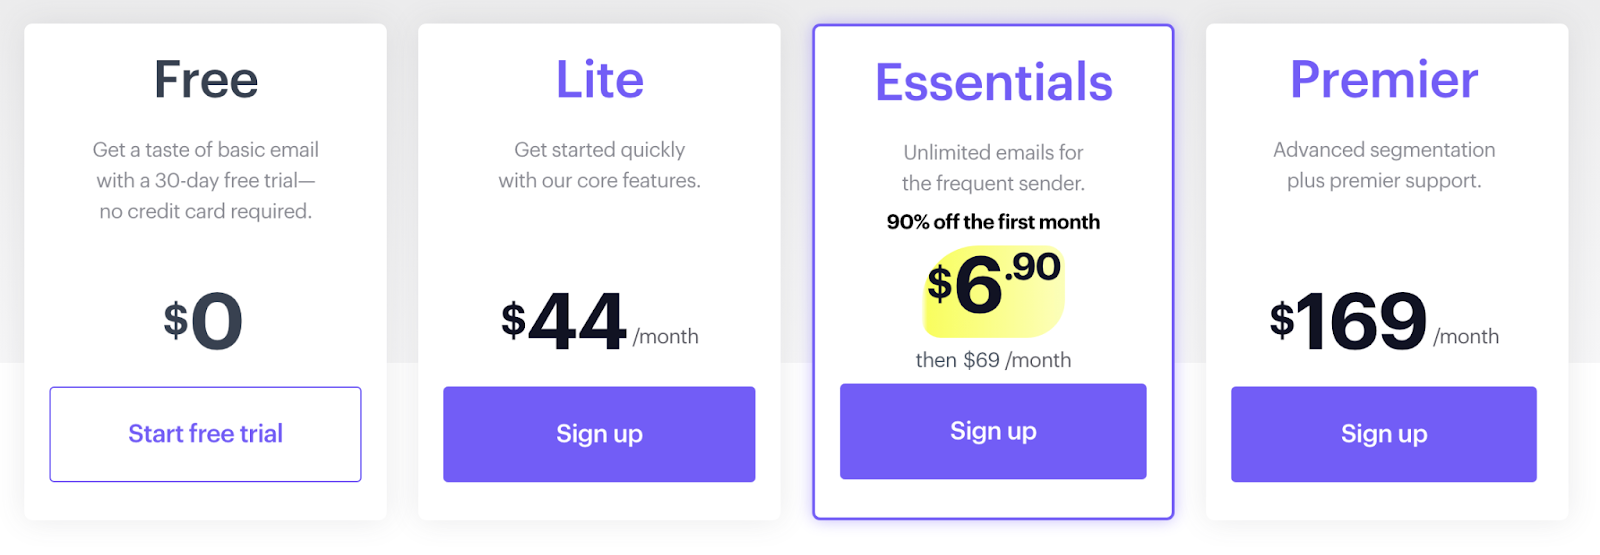Select the Free plan heading
The height and width of the screenshot is (555, 1600).
[x=206, y=80]
